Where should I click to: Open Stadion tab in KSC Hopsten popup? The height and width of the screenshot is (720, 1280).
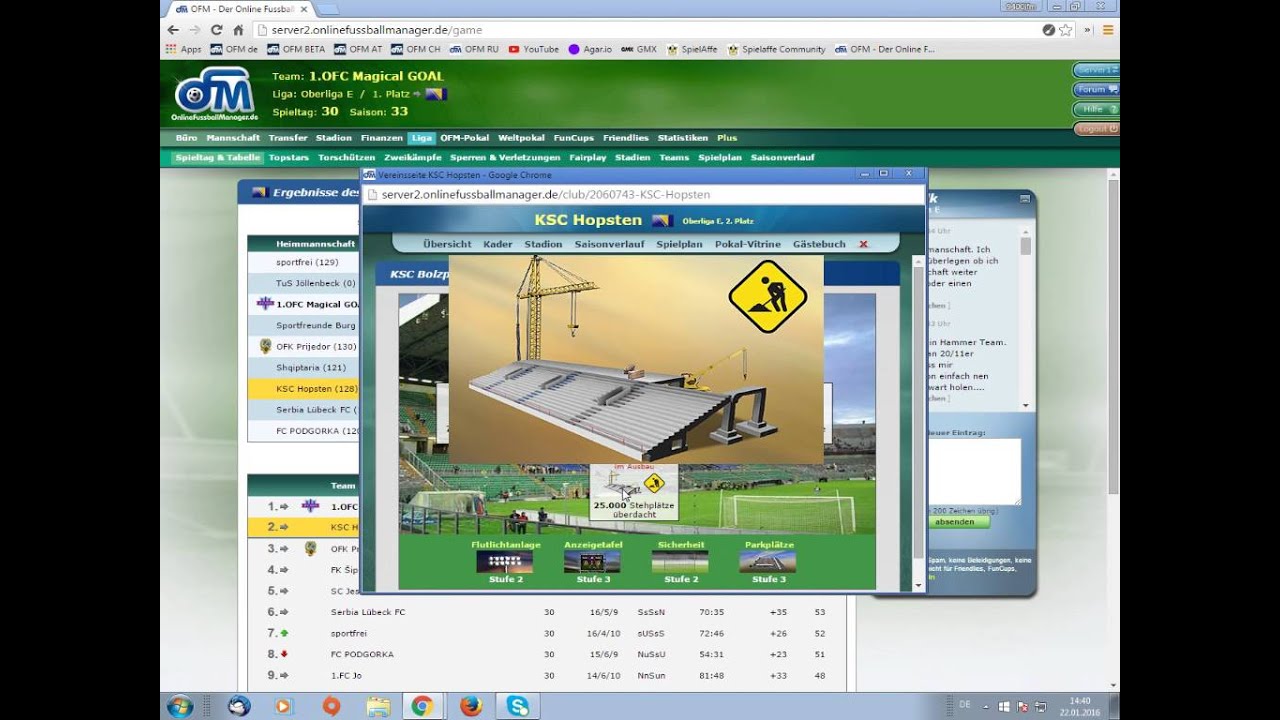click(543, 244)
